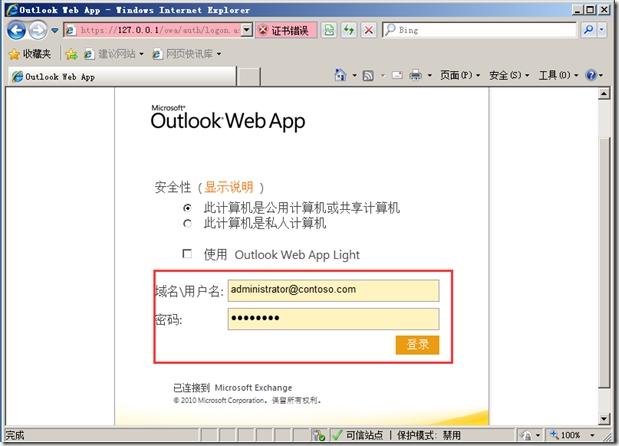619x446 pixels.
Task: Open the 网页快讯库 web slice gallery
Action: point(187,54)
